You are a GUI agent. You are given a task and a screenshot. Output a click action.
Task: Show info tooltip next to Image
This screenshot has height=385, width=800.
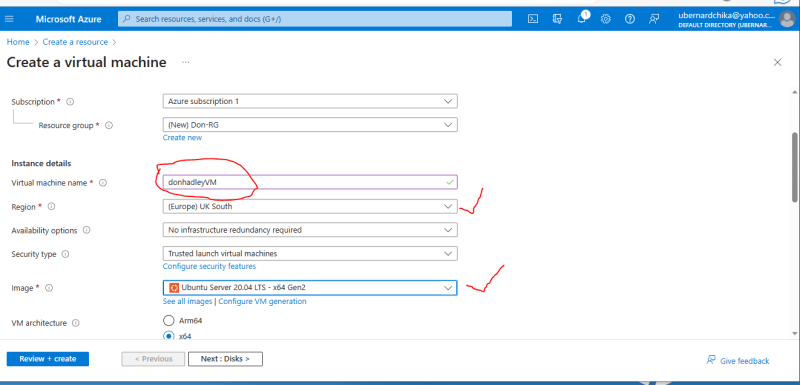(x=49, y=288)
